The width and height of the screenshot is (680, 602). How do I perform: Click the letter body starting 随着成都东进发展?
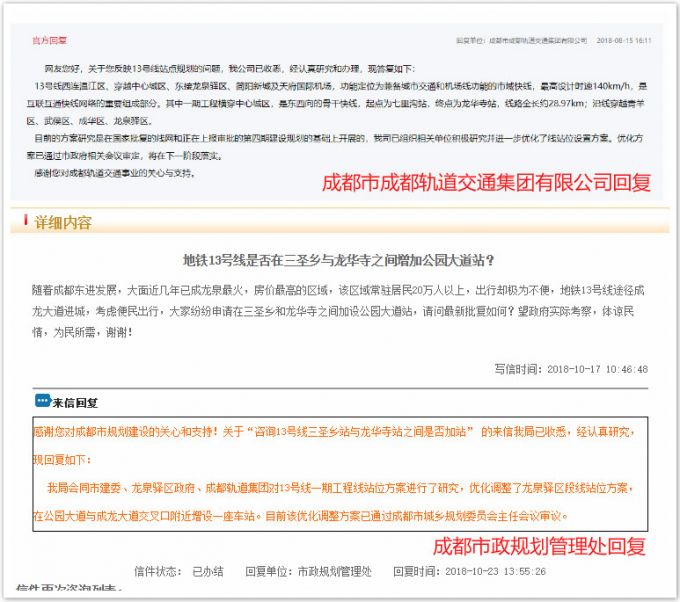[x=338, y=311]
